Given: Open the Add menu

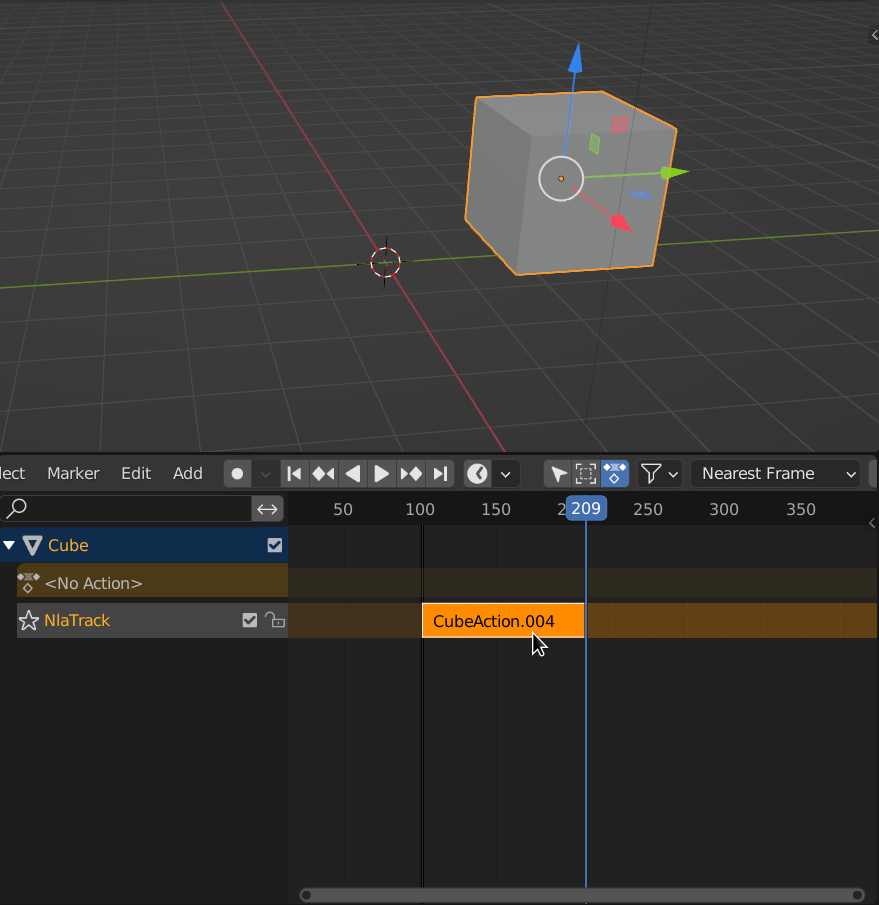Looking at the screenshot, I should click(187, 473).
